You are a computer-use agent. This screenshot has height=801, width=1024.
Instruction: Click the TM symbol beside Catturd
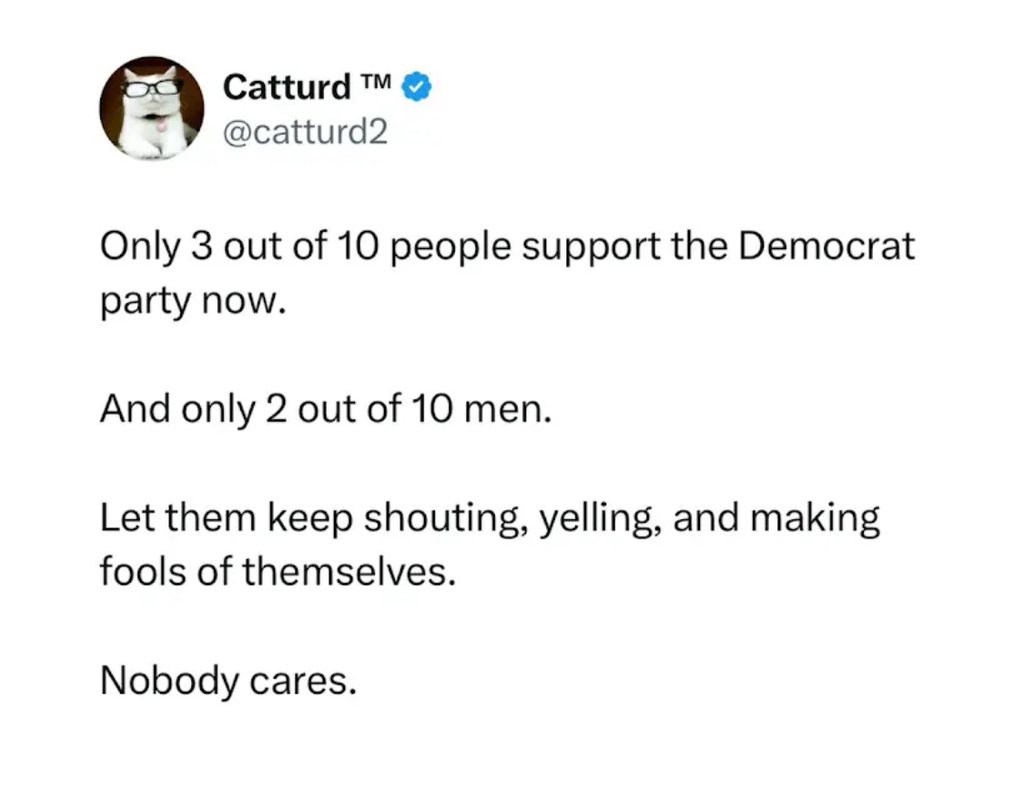[379, 82]
